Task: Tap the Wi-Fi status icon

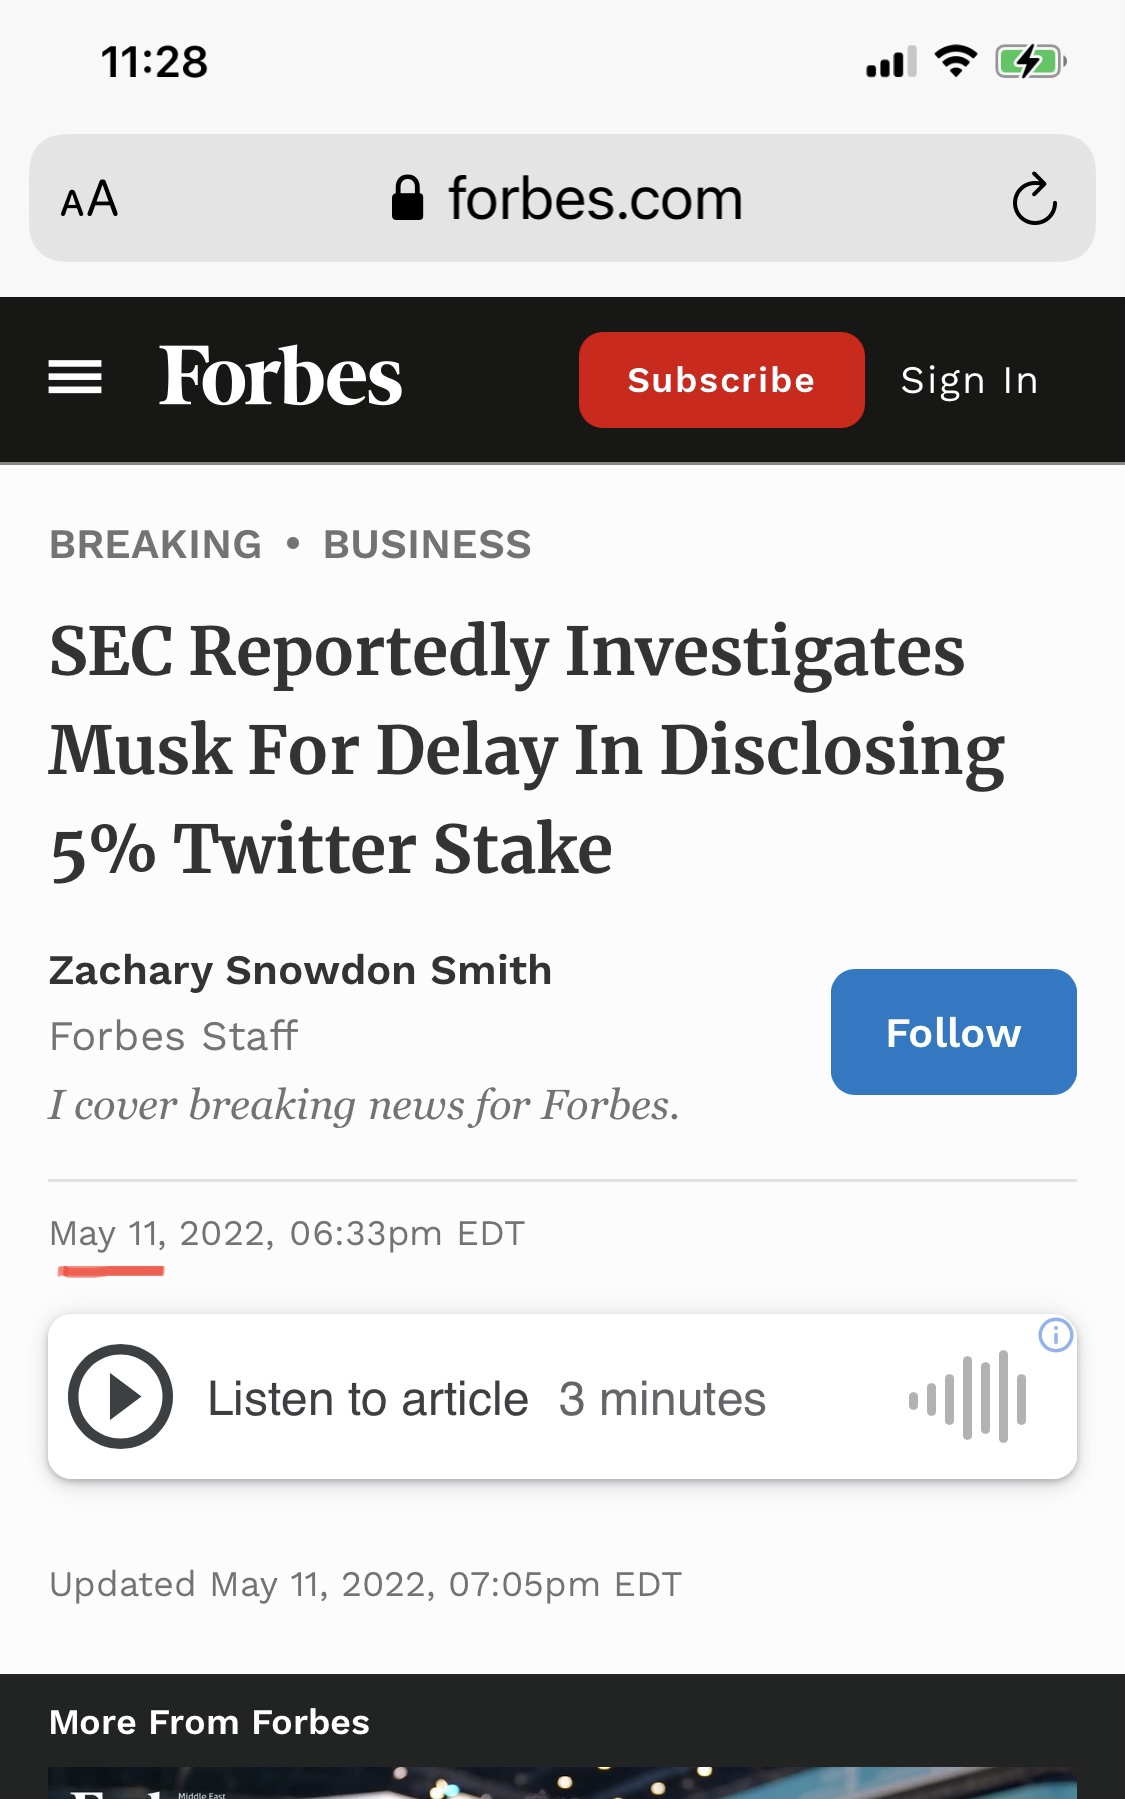Action: point(955,62)
